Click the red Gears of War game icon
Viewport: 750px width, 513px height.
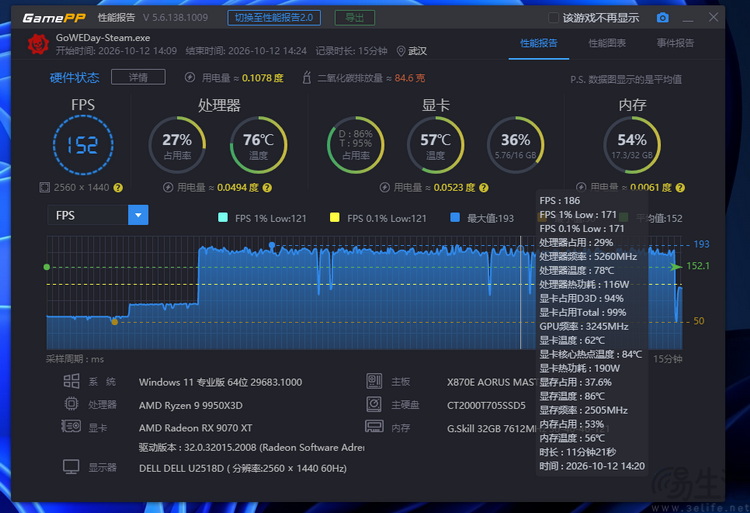point(38,44)
